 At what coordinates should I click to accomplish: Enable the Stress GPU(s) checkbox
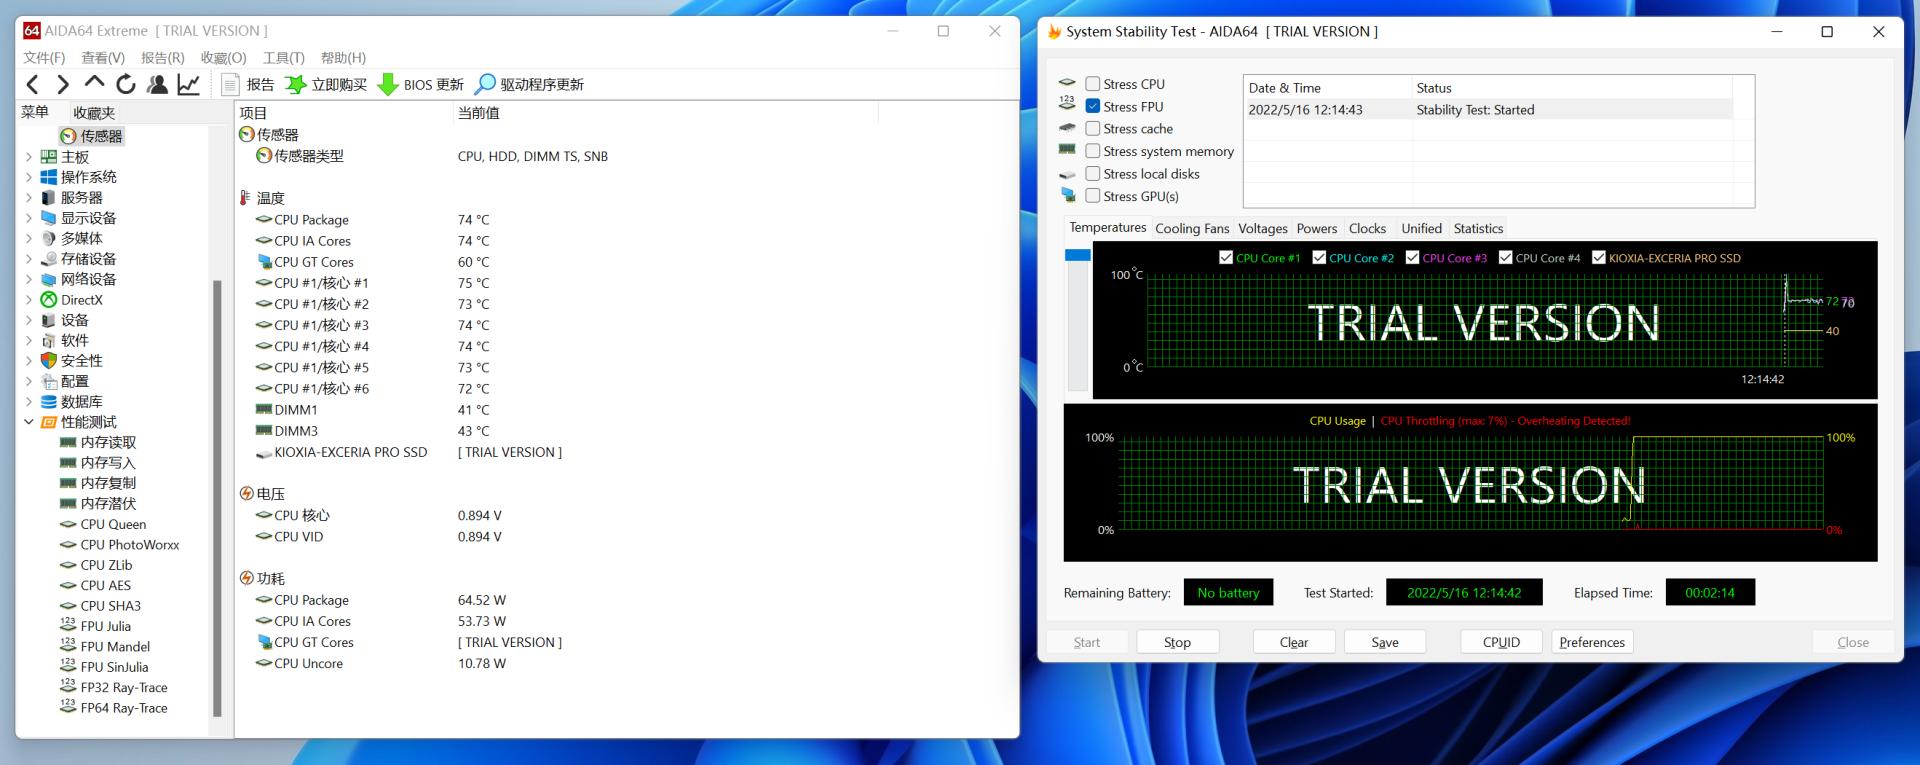coord(1093,196)
